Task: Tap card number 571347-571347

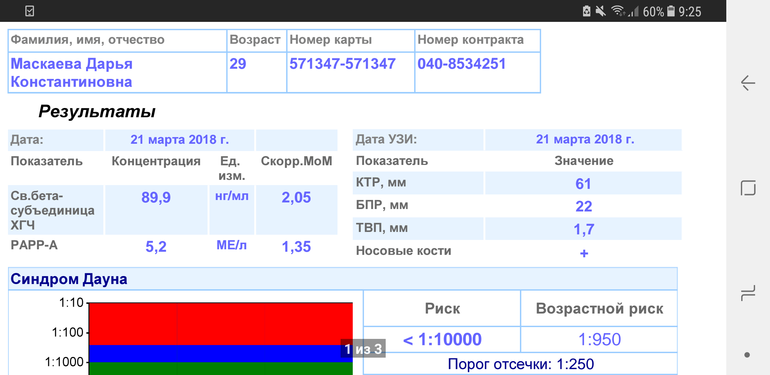Action: coord(342,64)
